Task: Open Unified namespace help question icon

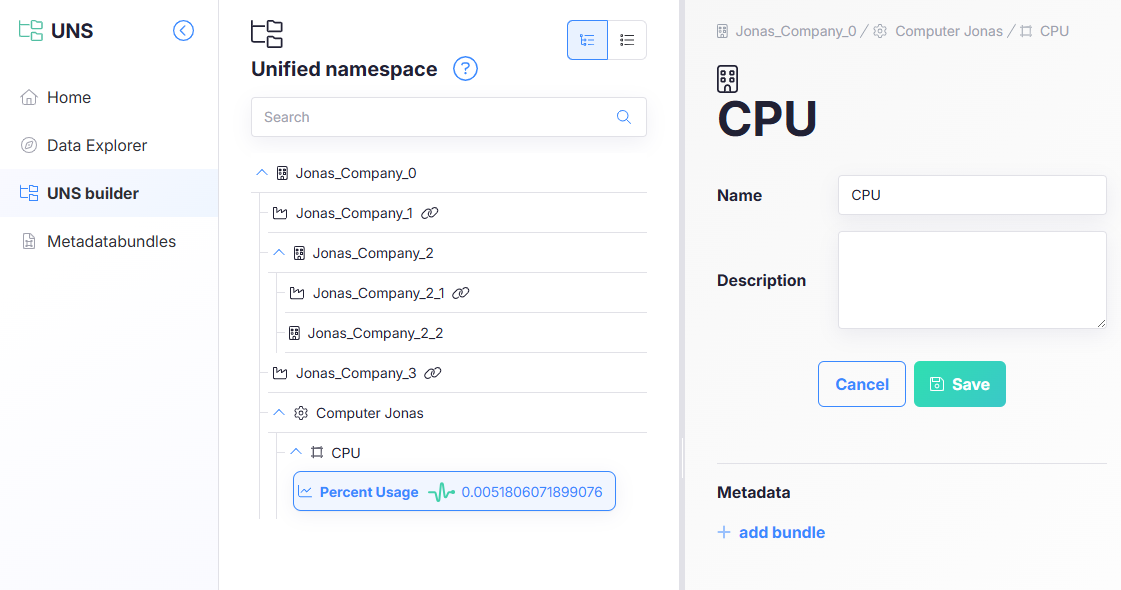Action: pos(465,69)
